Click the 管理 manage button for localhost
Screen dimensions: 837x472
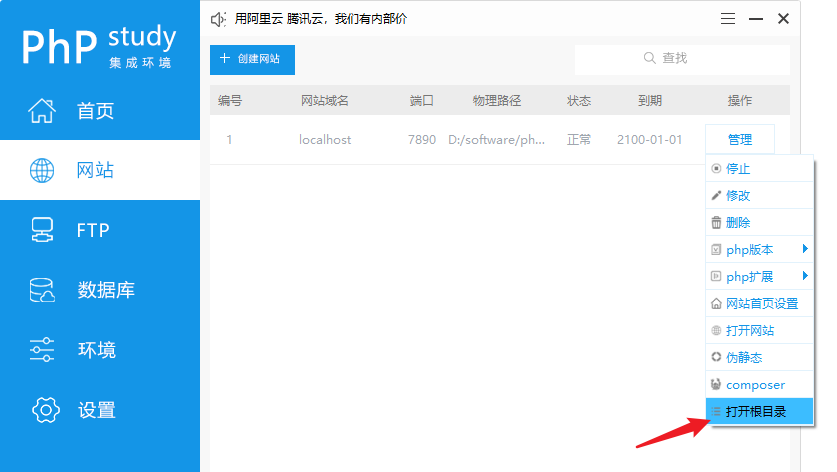point(740,140)
